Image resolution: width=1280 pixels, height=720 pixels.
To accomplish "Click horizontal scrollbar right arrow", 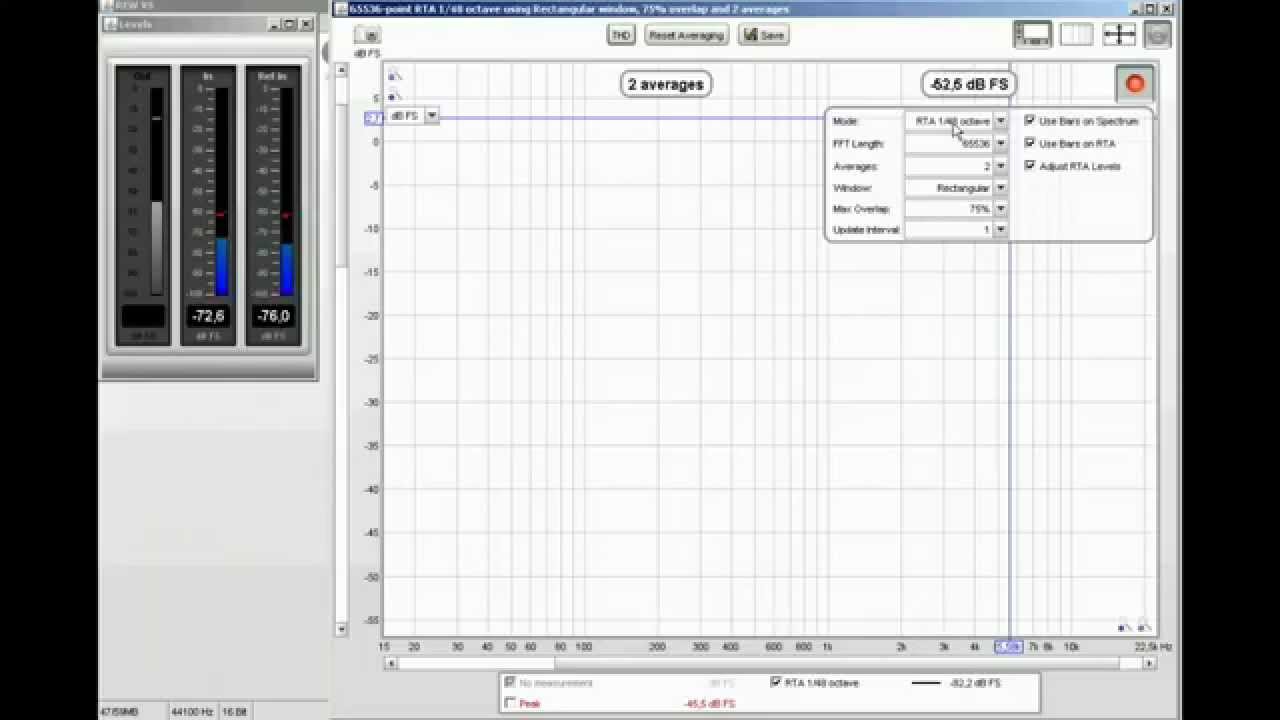I will point(1149,663).
